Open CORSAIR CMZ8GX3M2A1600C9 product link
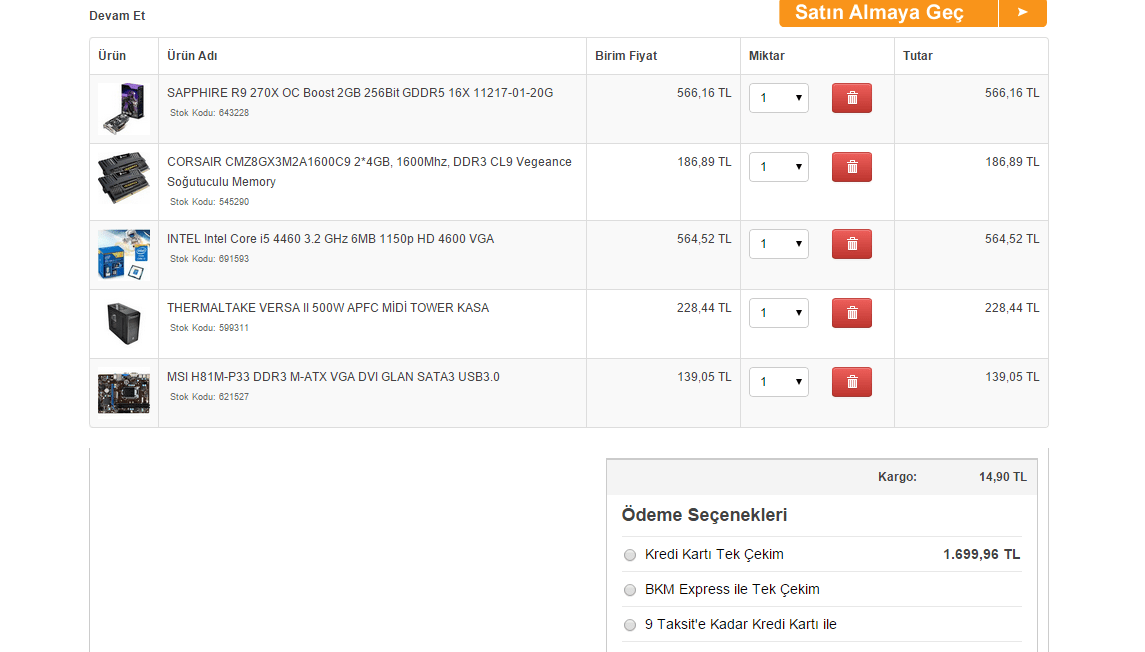 pyautogui.click(x=369, y=172)
